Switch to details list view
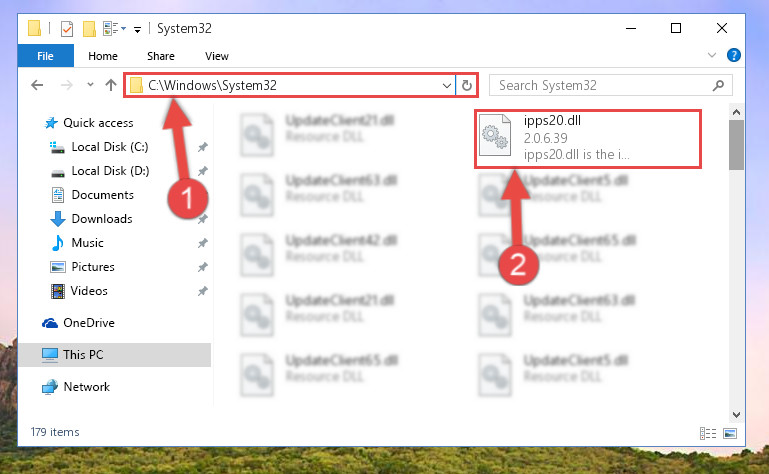The image size is (769, 474). pyautogui.click(x=708, y=433)
